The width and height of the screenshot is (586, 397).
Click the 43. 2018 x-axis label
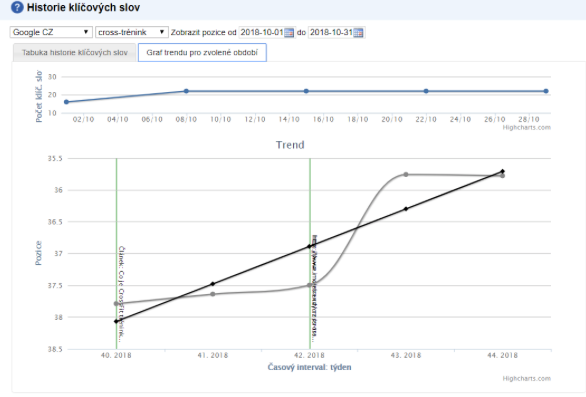(x=406, y=355)
